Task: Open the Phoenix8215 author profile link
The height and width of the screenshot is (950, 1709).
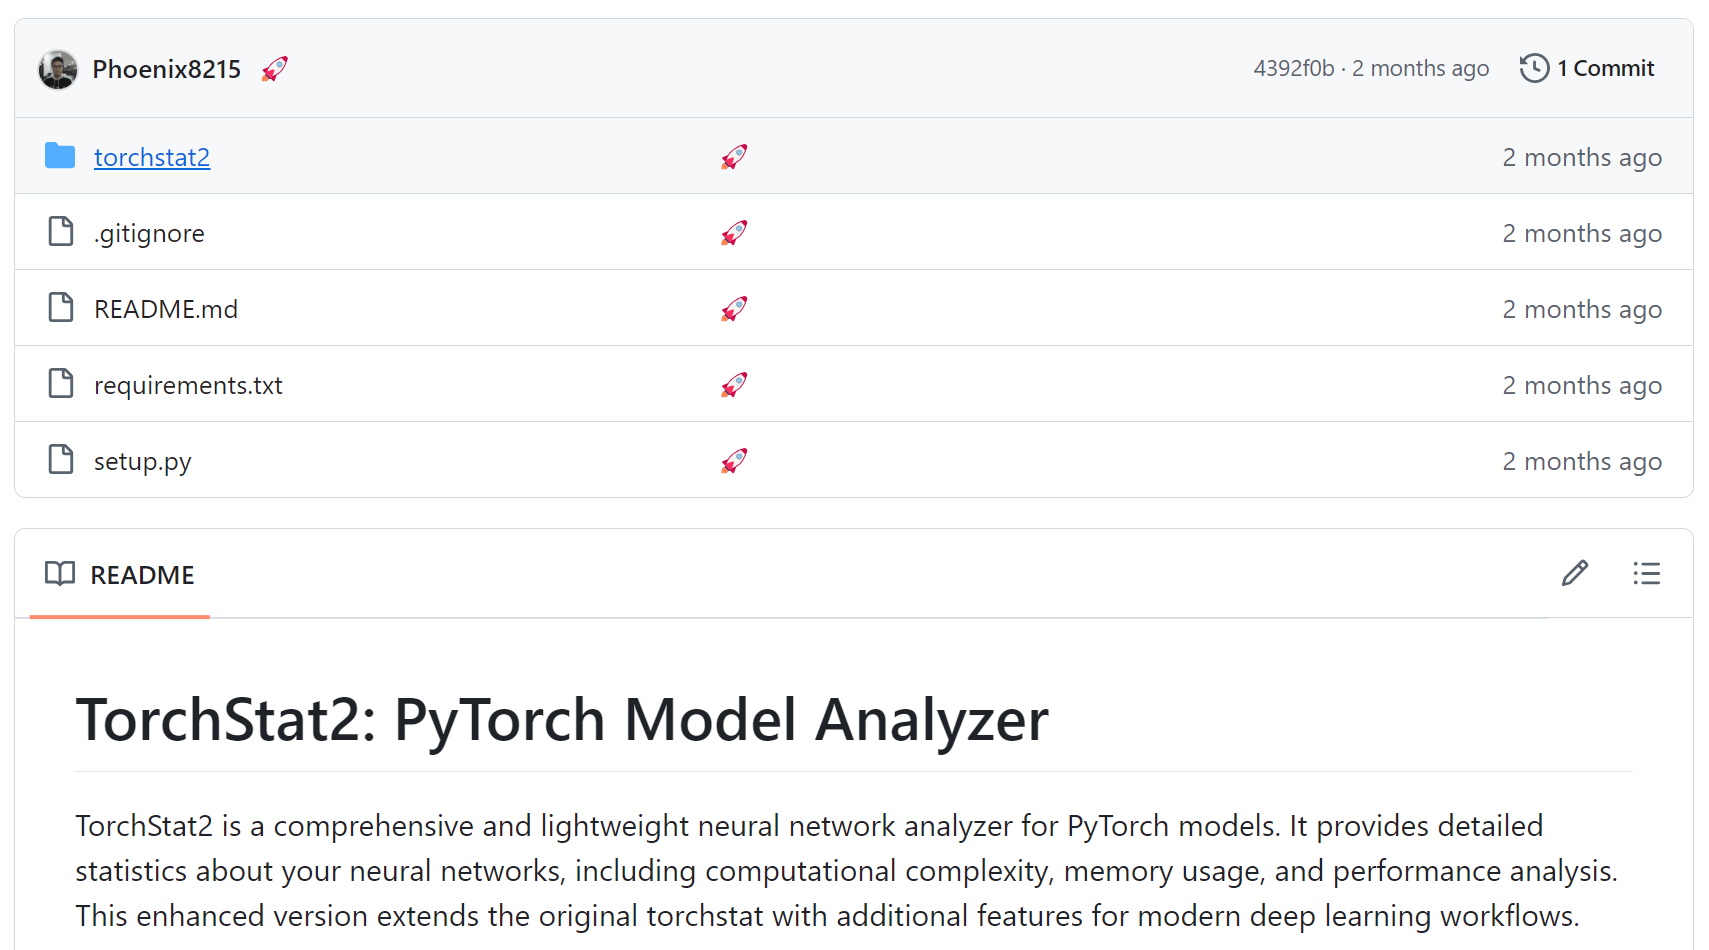Action: click(166, 69)
